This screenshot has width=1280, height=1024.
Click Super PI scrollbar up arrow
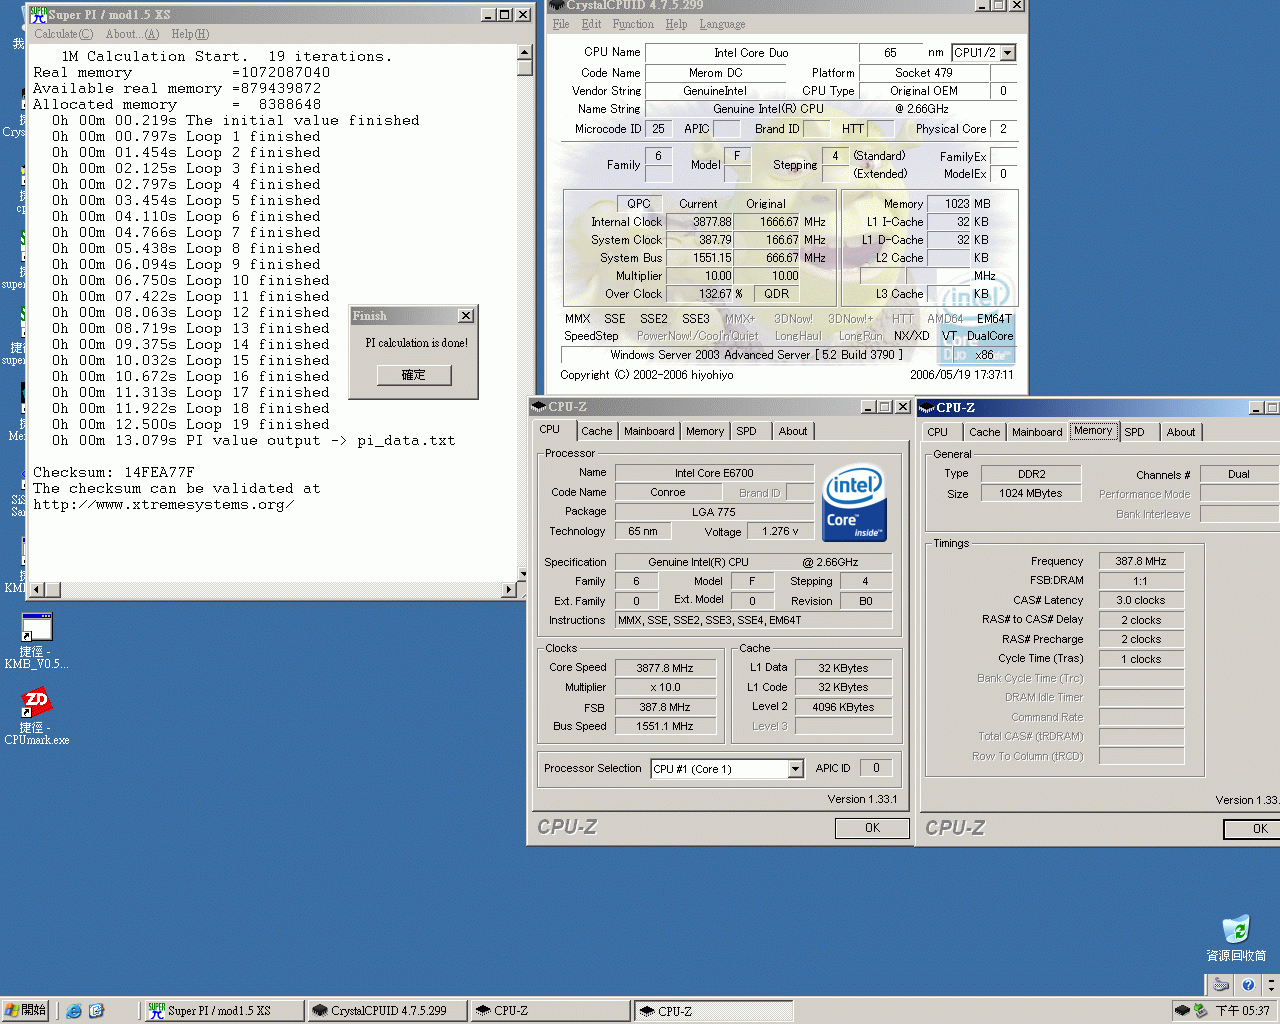pos(524,50)
